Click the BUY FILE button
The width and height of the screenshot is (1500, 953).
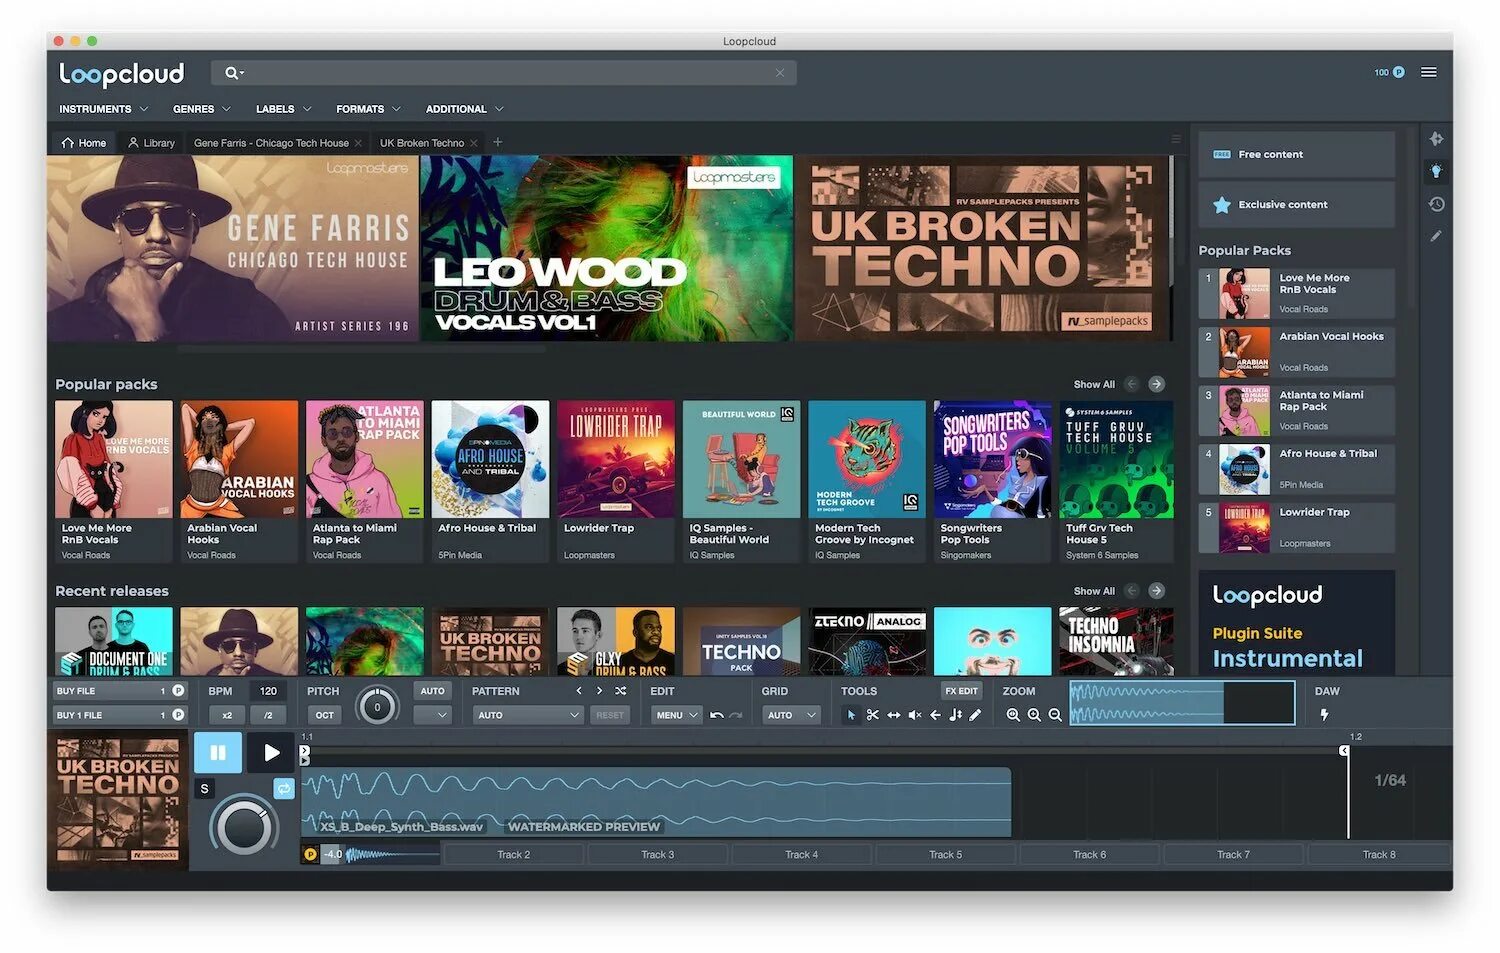click(x=120, y=691)
